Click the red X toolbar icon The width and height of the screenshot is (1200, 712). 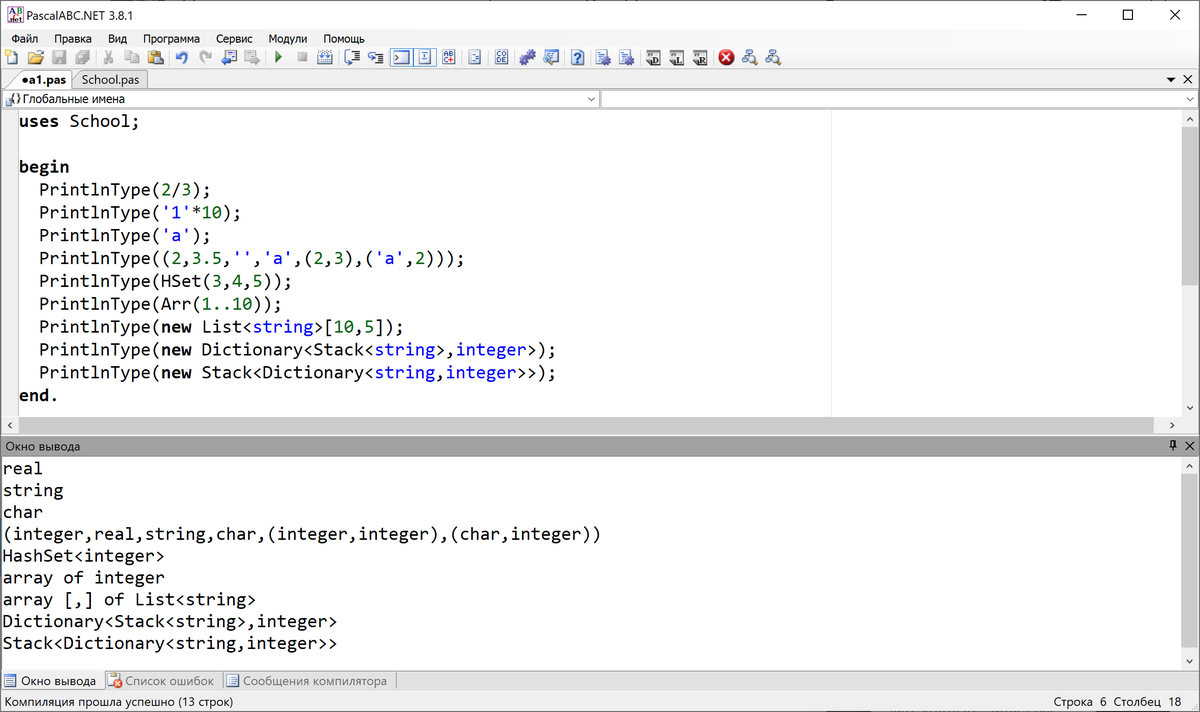coord(726,58)
